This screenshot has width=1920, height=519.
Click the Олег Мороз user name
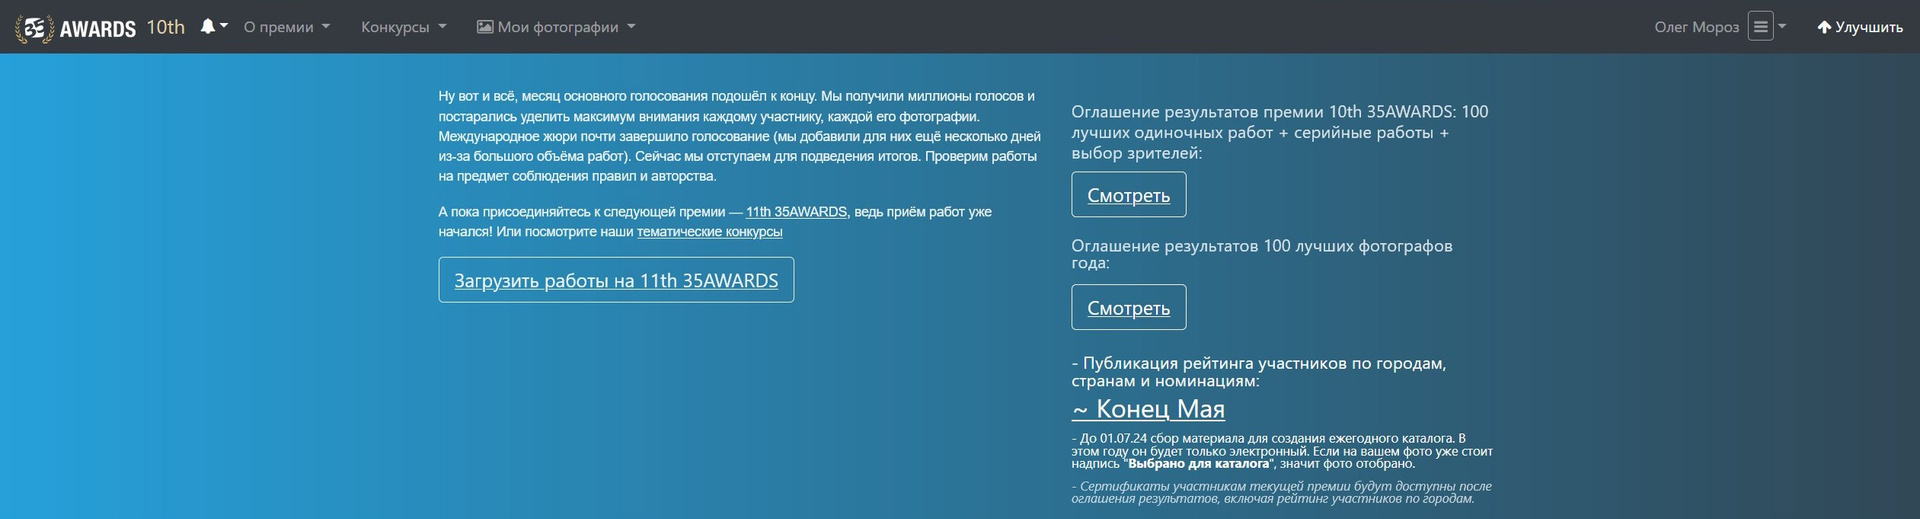pyautogui.click(x=1696, y=27)
